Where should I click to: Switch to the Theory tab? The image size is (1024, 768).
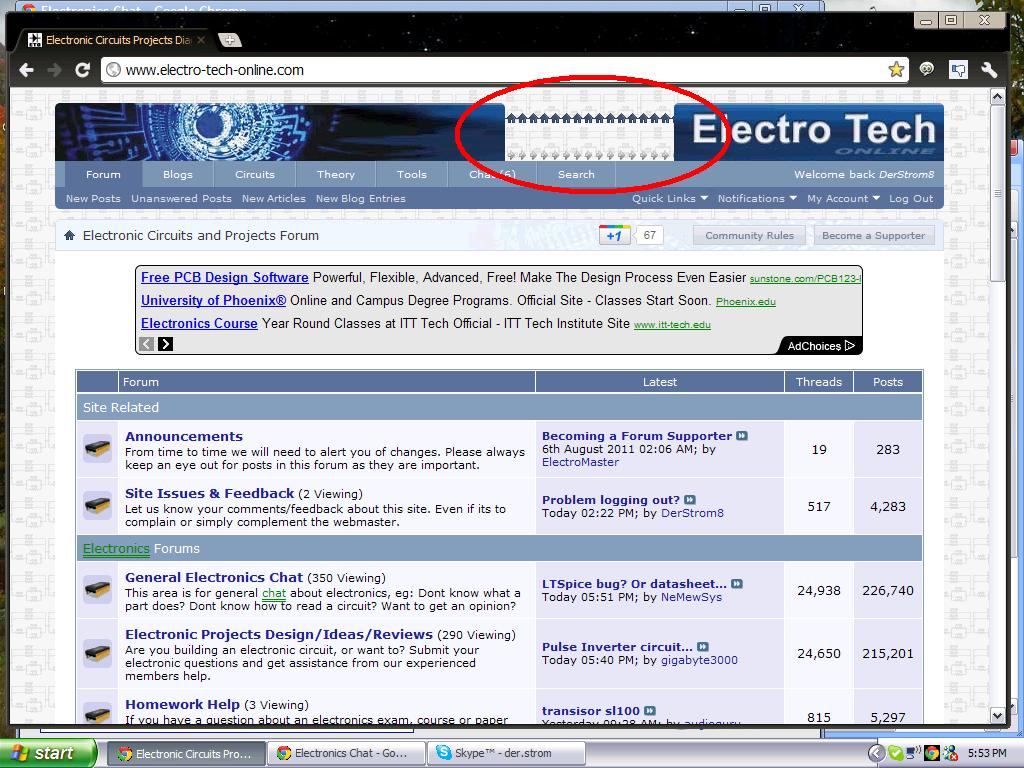(336, 174)
